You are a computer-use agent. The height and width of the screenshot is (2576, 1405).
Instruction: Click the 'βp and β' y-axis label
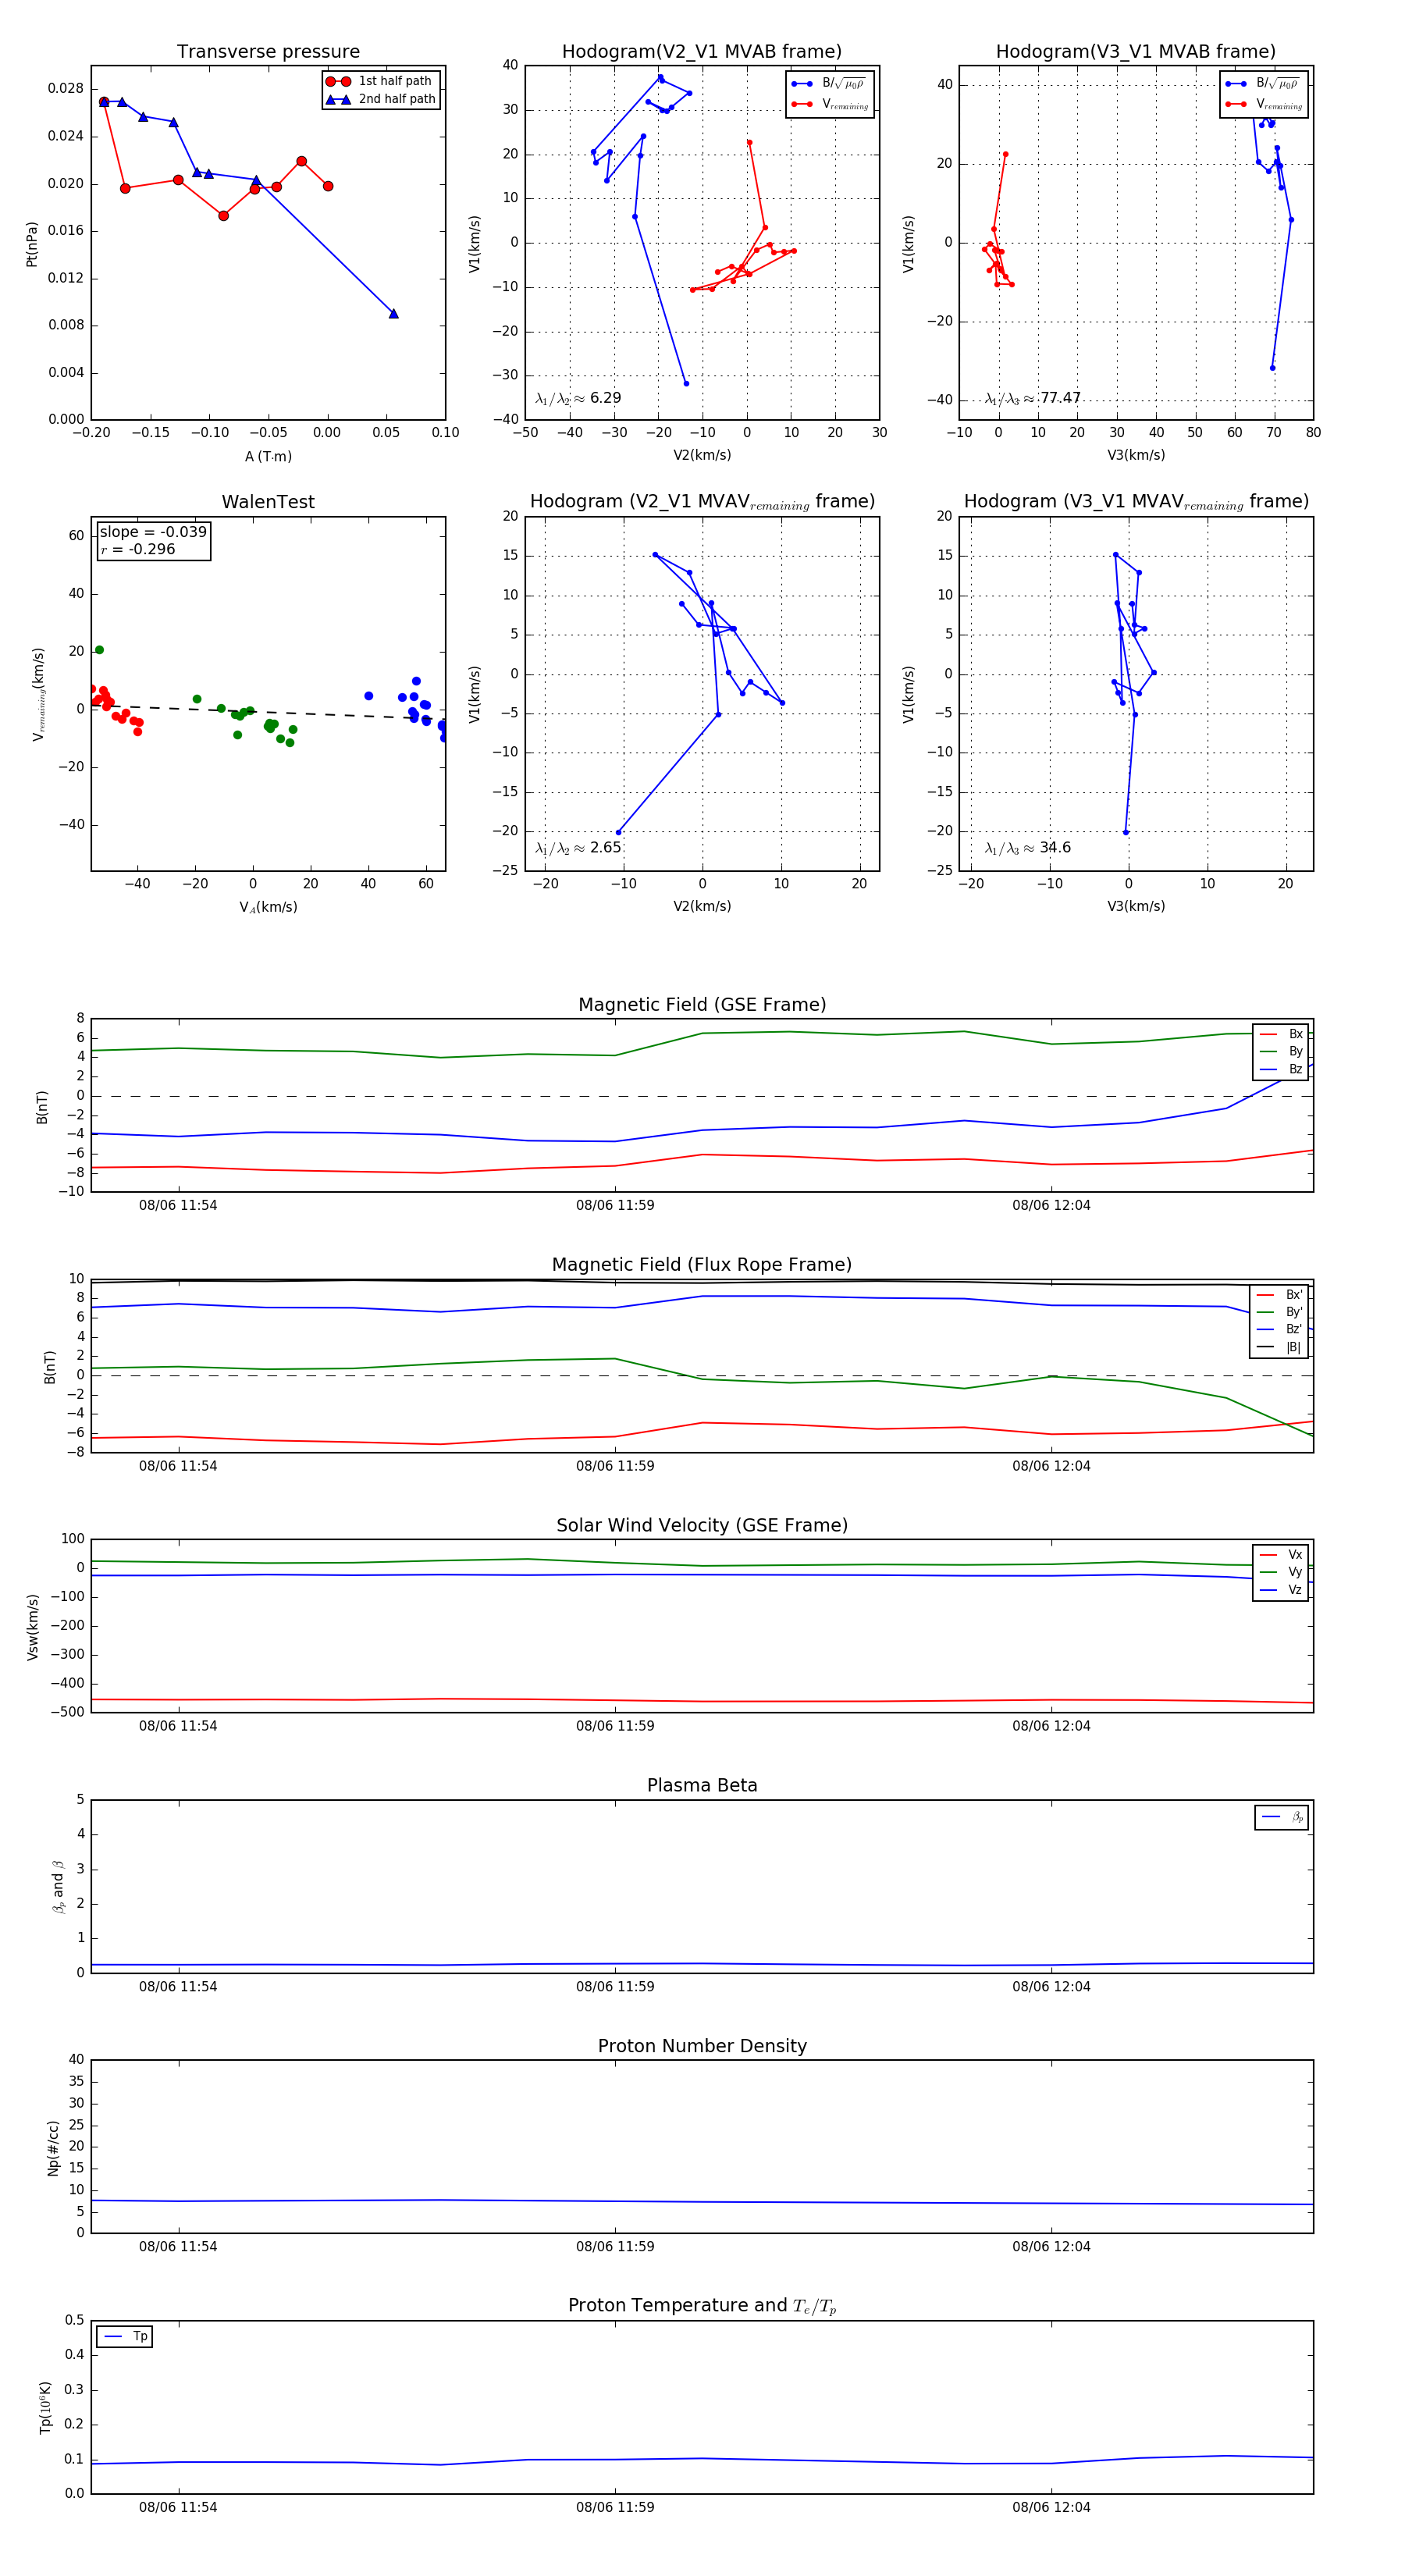tap(58, 1887)
